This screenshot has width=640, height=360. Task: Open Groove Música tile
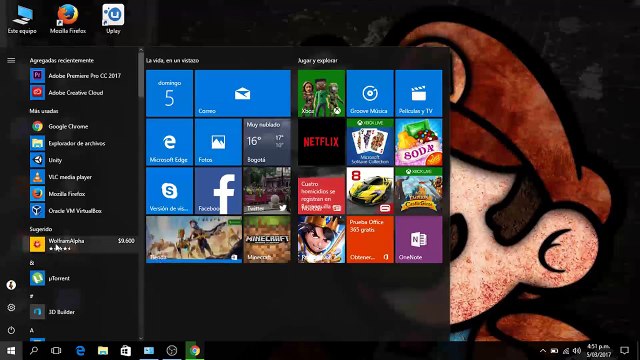click(370, 93)
